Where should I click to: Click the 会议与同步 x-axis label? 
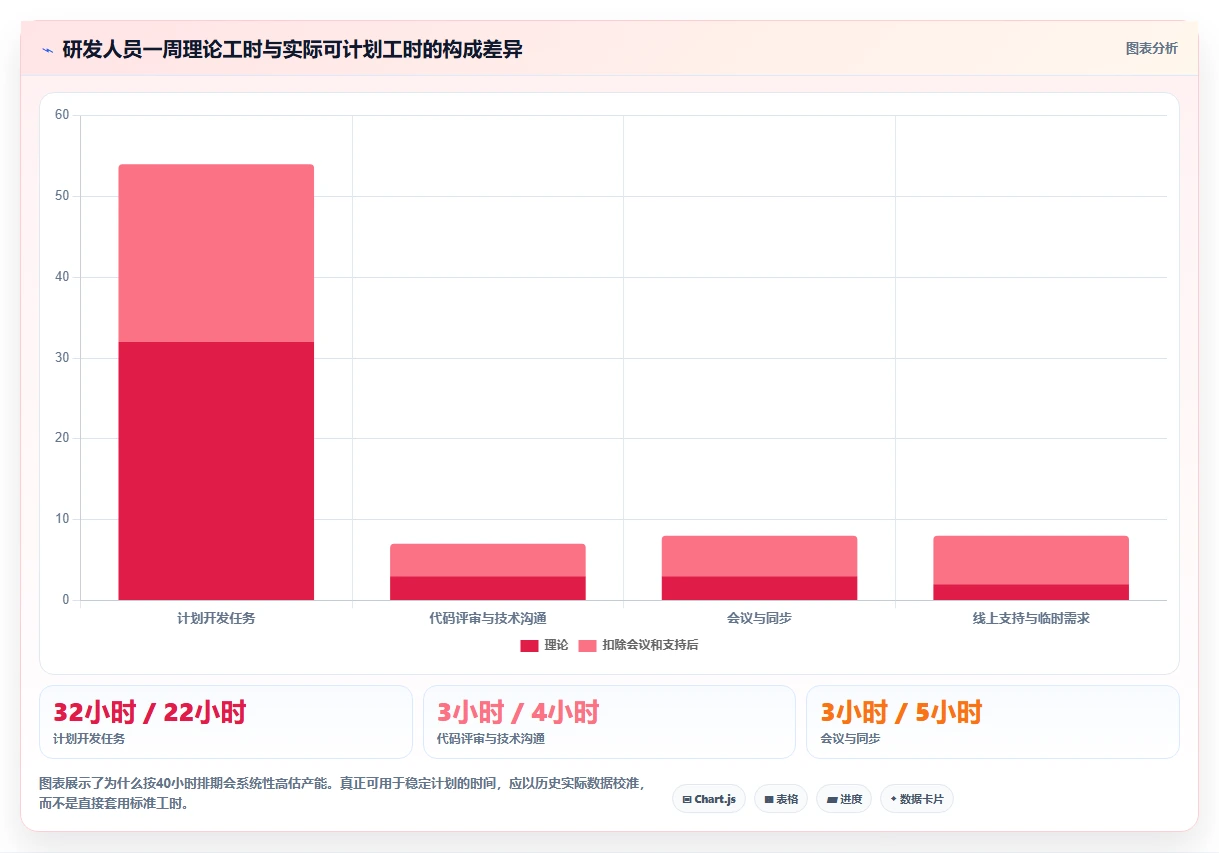coord(759,618)
